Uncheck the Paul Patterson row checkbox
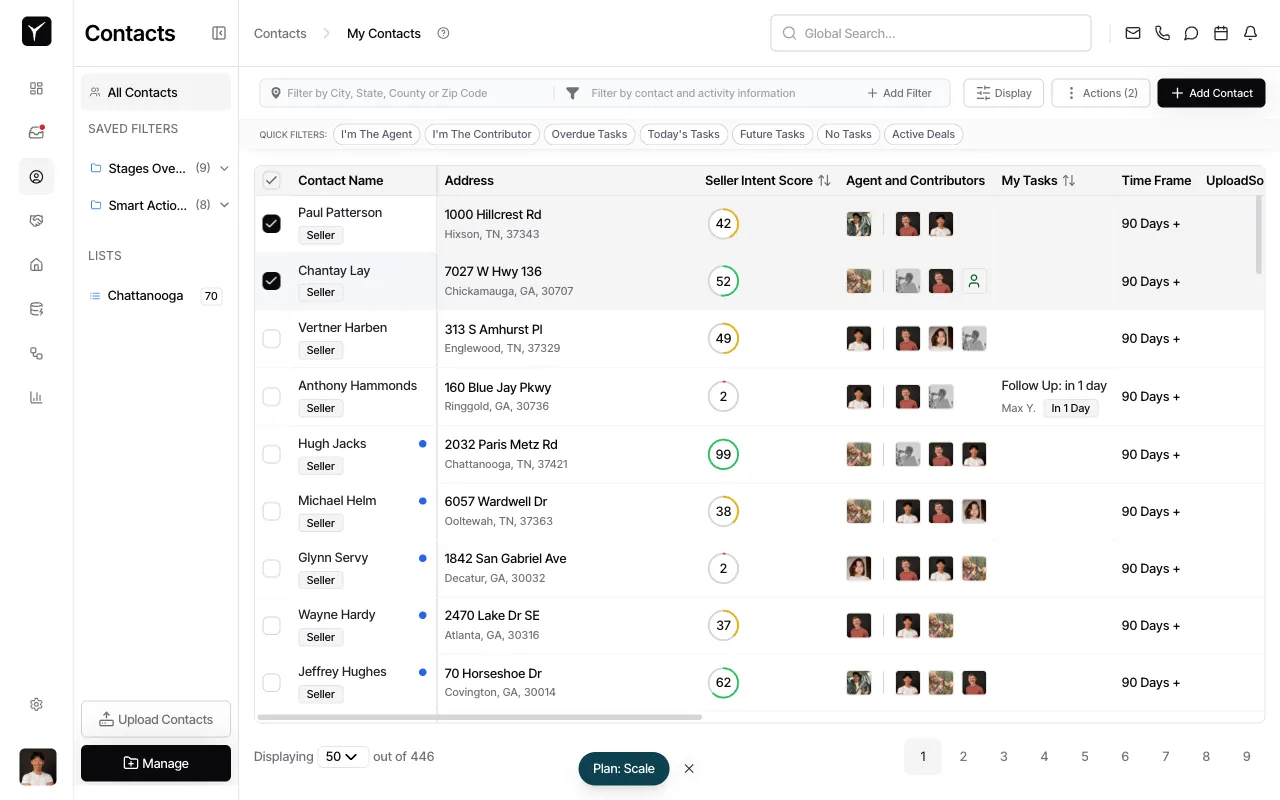The height and width of the screenshot is (800, 1280). point(271,223)
